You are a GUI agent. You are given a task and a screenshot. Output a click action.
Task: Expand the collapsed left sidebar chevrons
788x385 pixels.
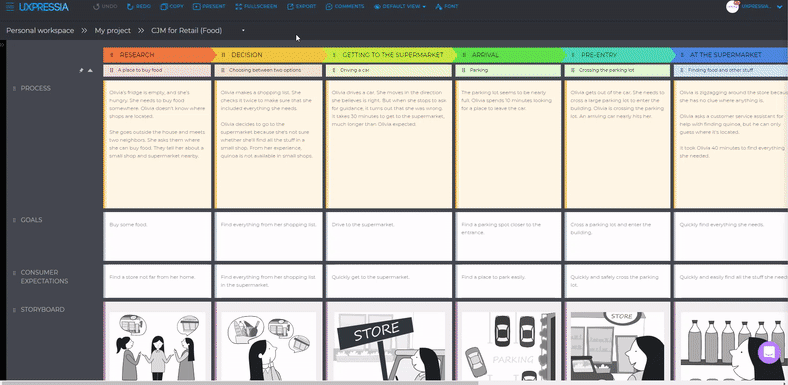(x=2, y=45)
